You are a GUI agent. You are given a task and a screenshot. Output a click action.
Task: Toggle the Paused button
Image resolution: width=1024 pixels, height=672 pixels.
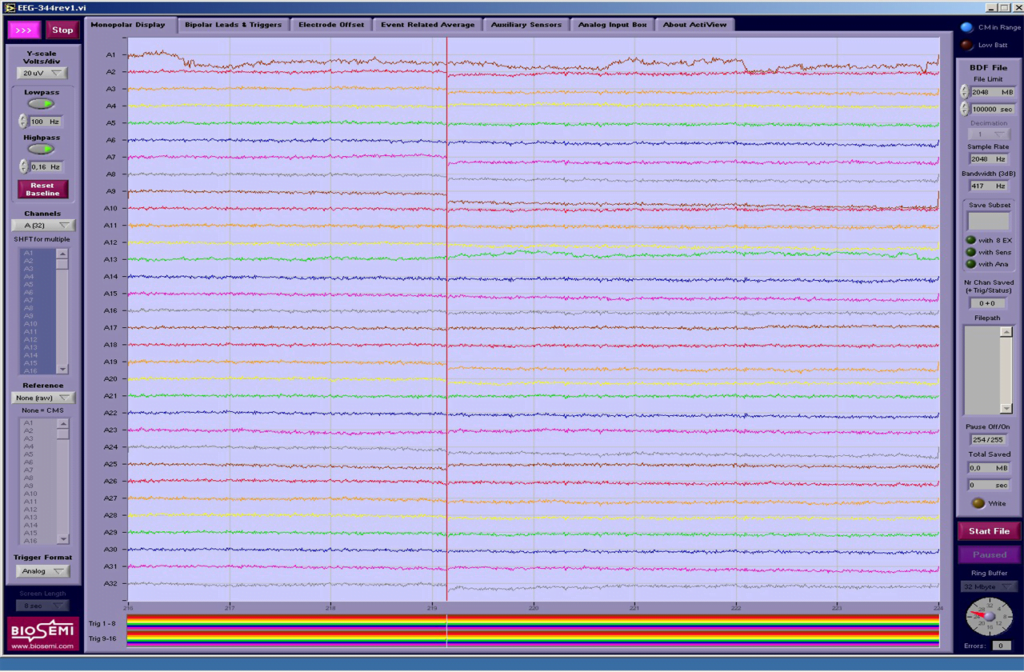click(989, 554)
